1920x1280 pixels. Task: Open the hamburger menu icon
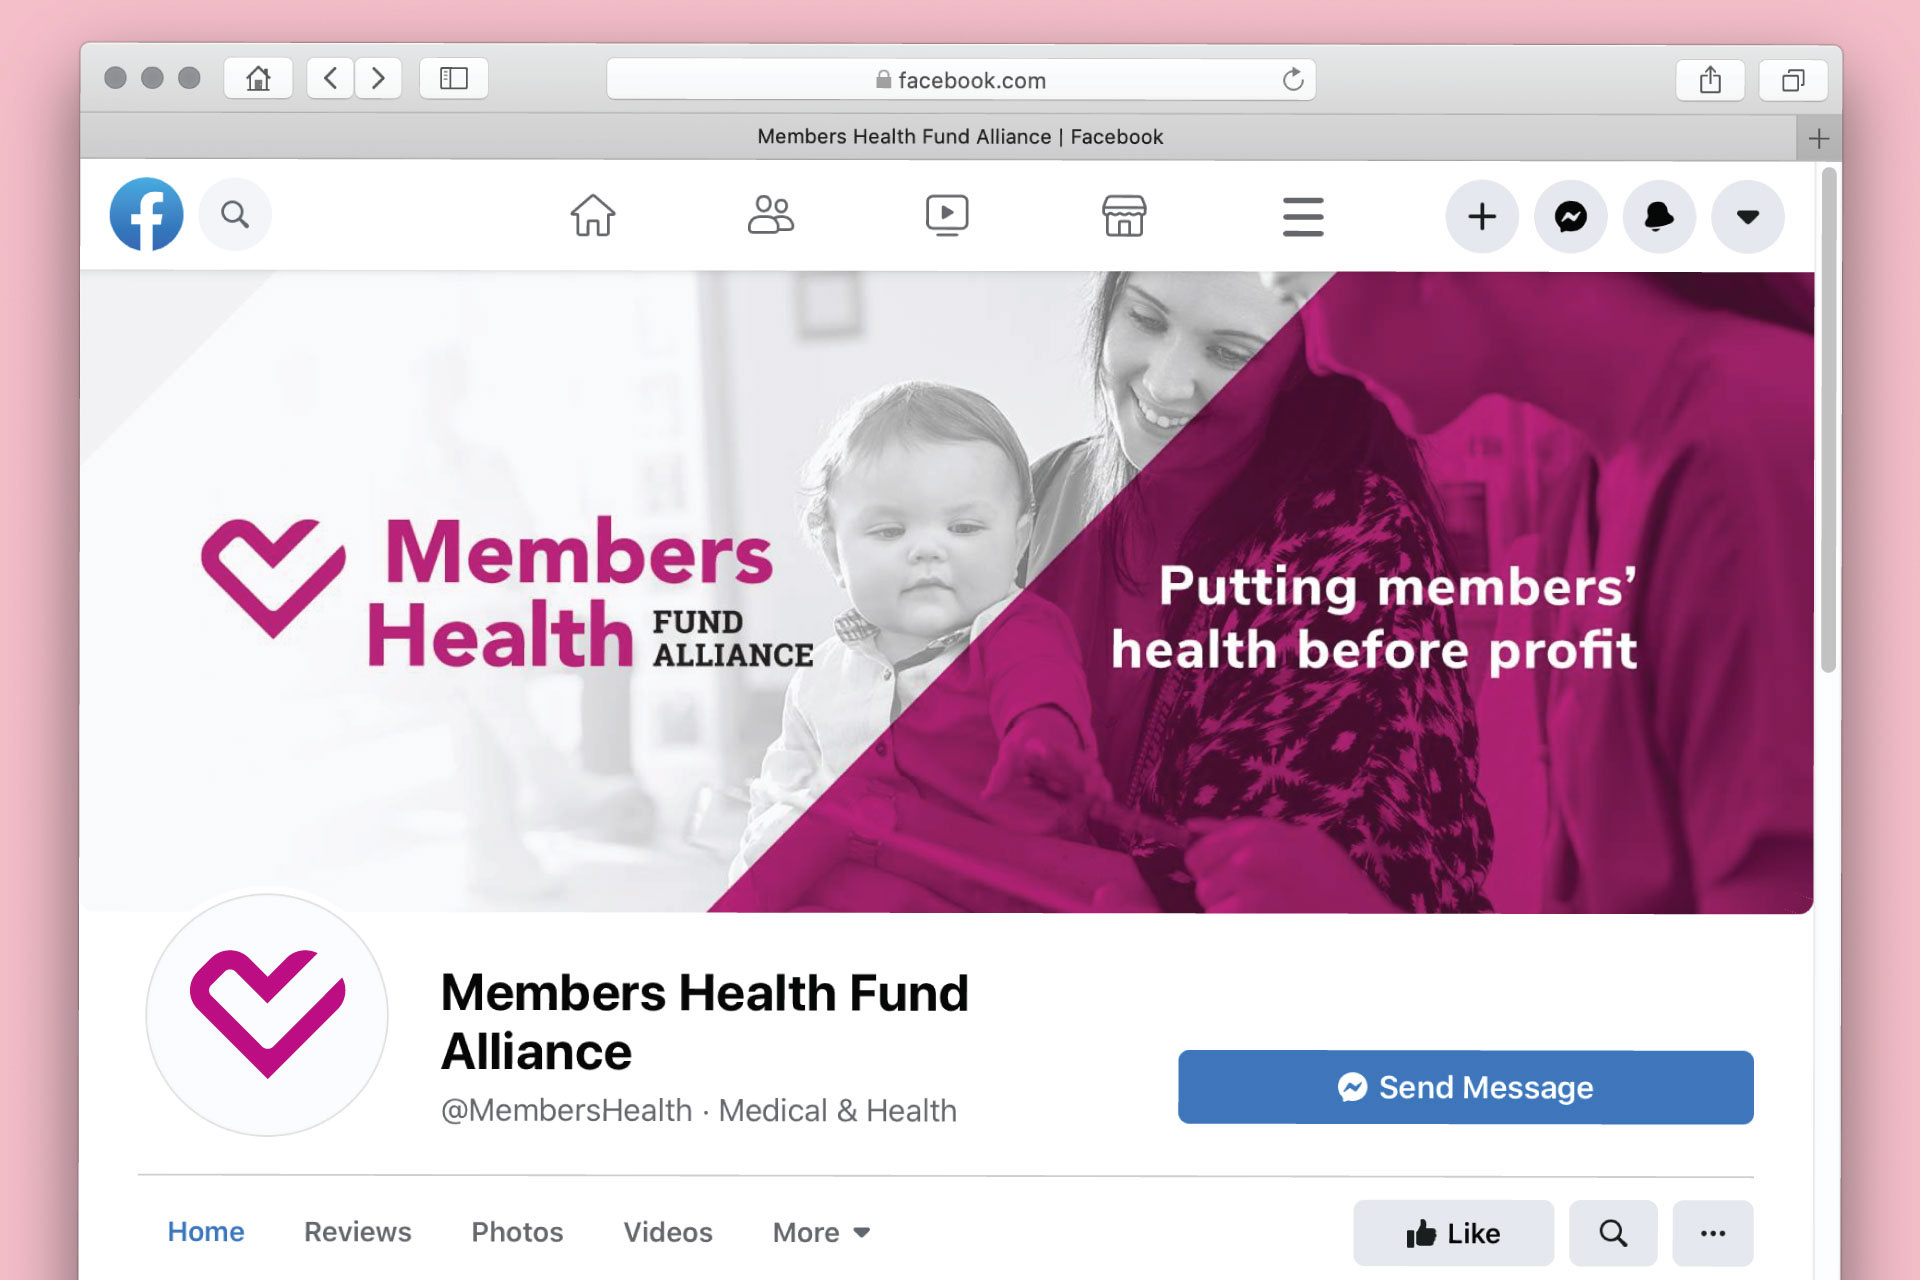click(1303, 216)
